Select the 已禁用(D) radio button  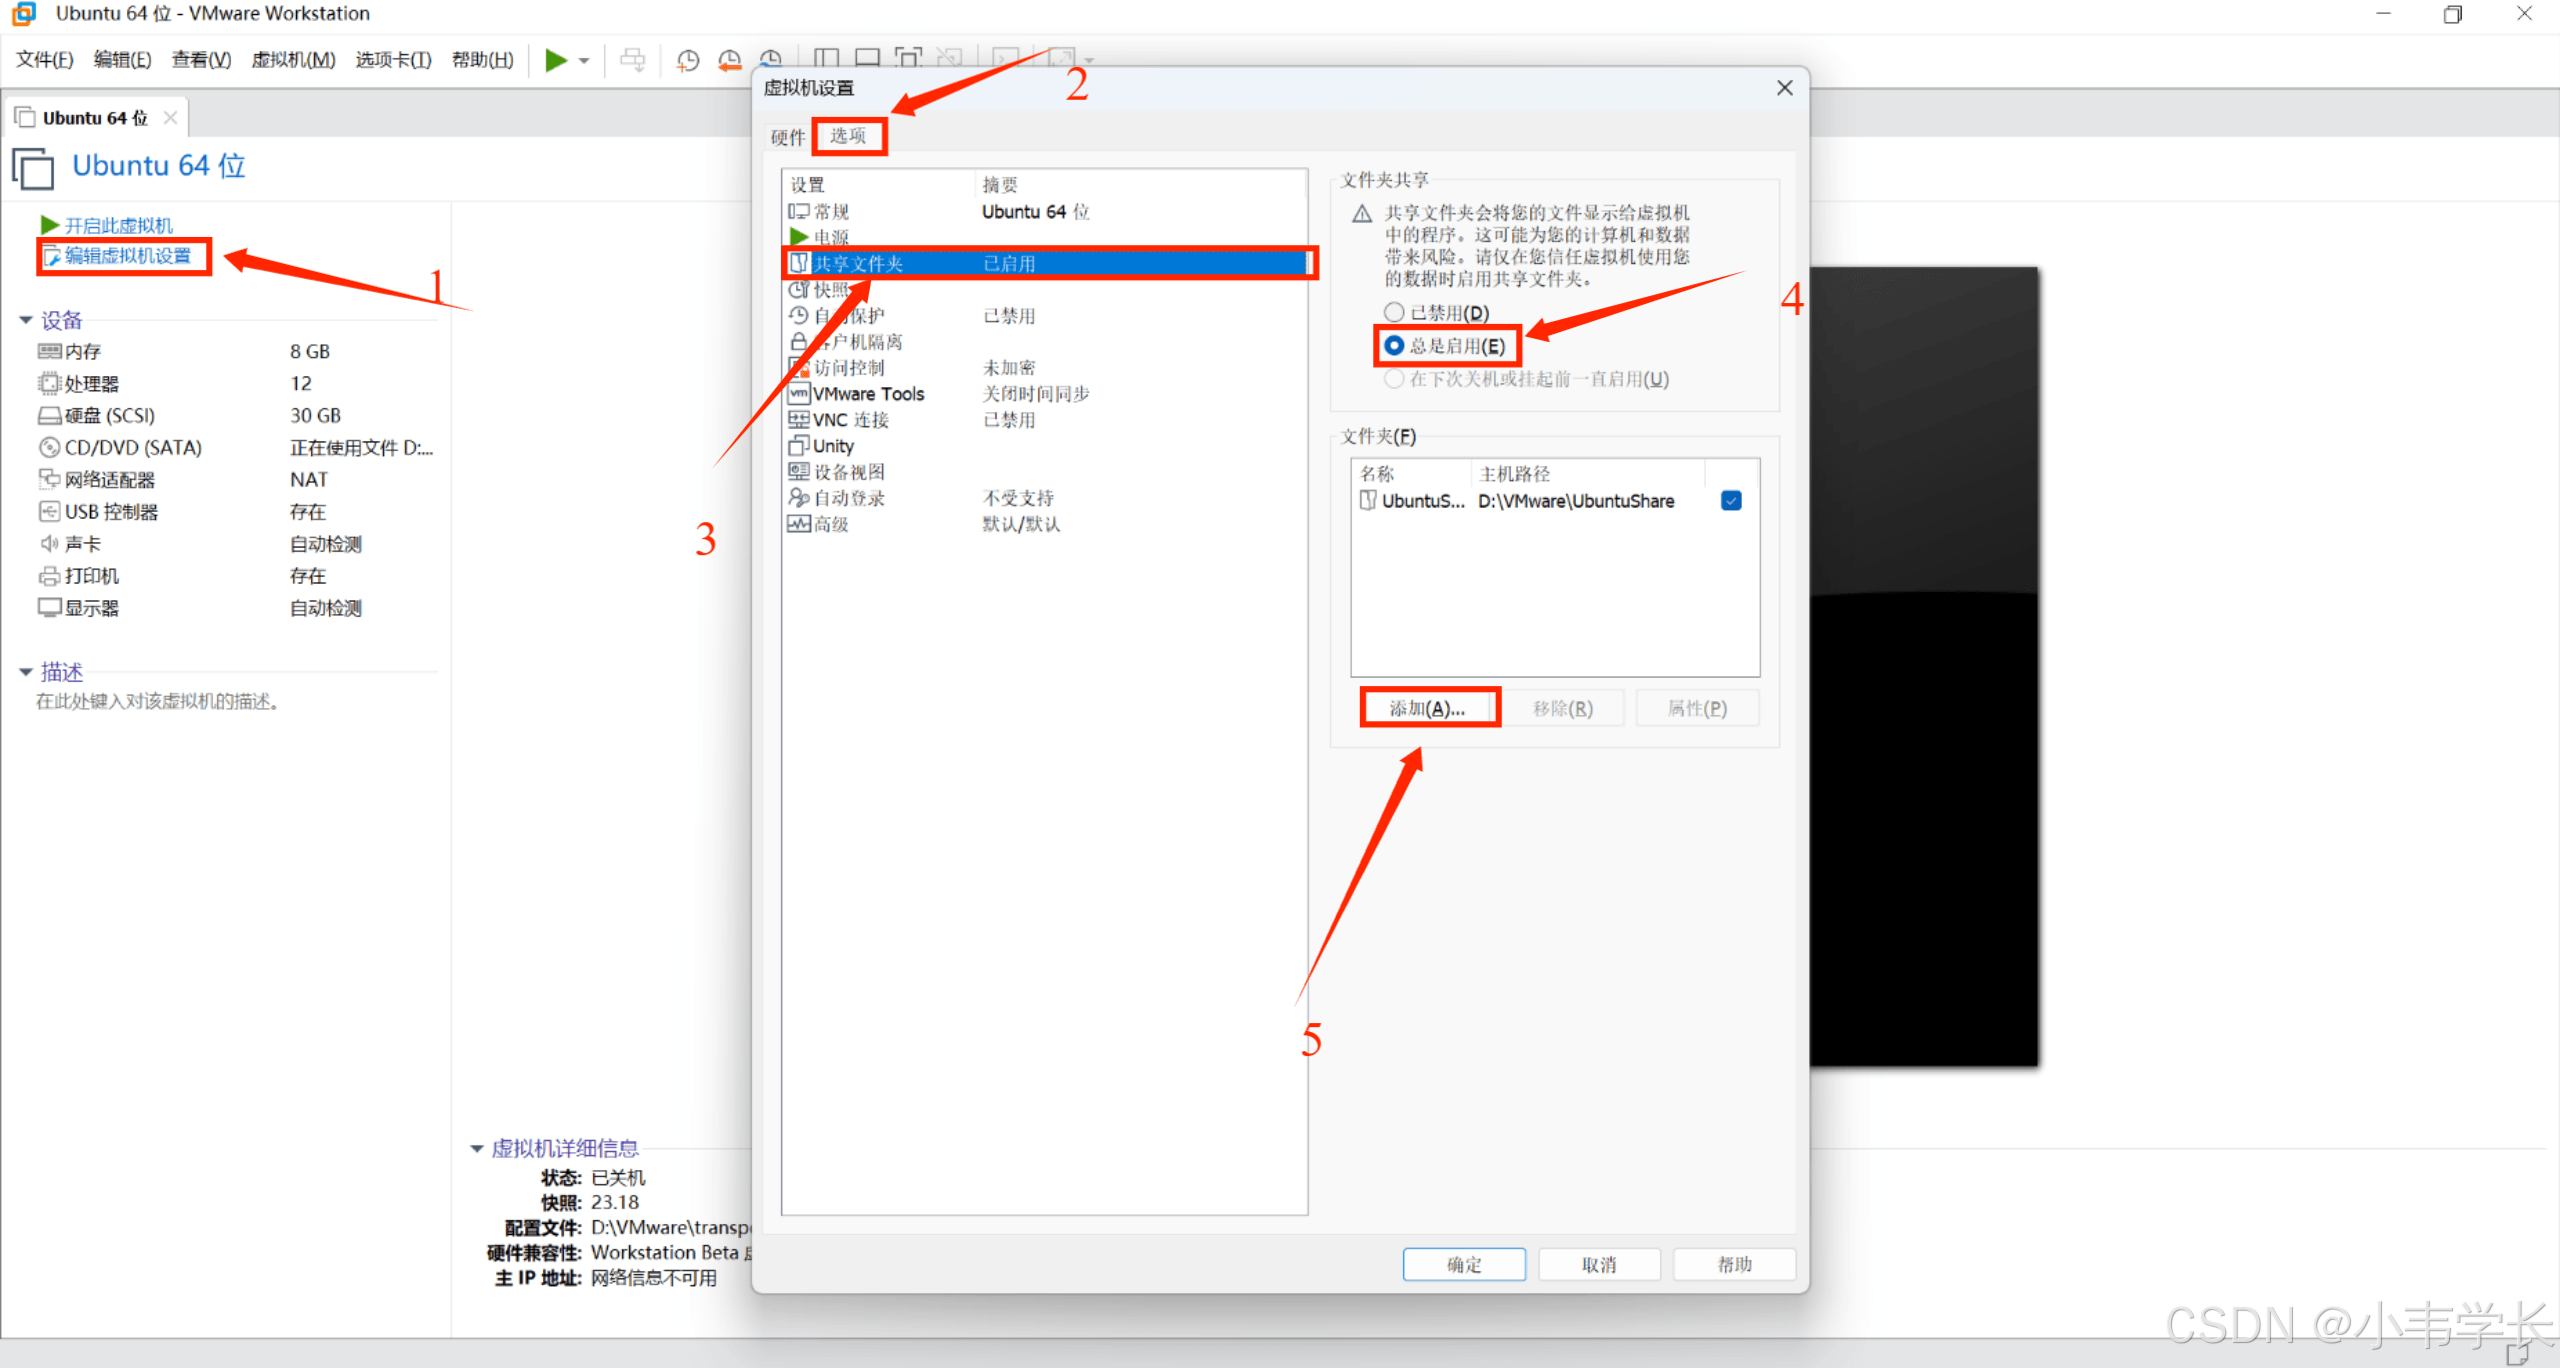(x=1394, y=313)
